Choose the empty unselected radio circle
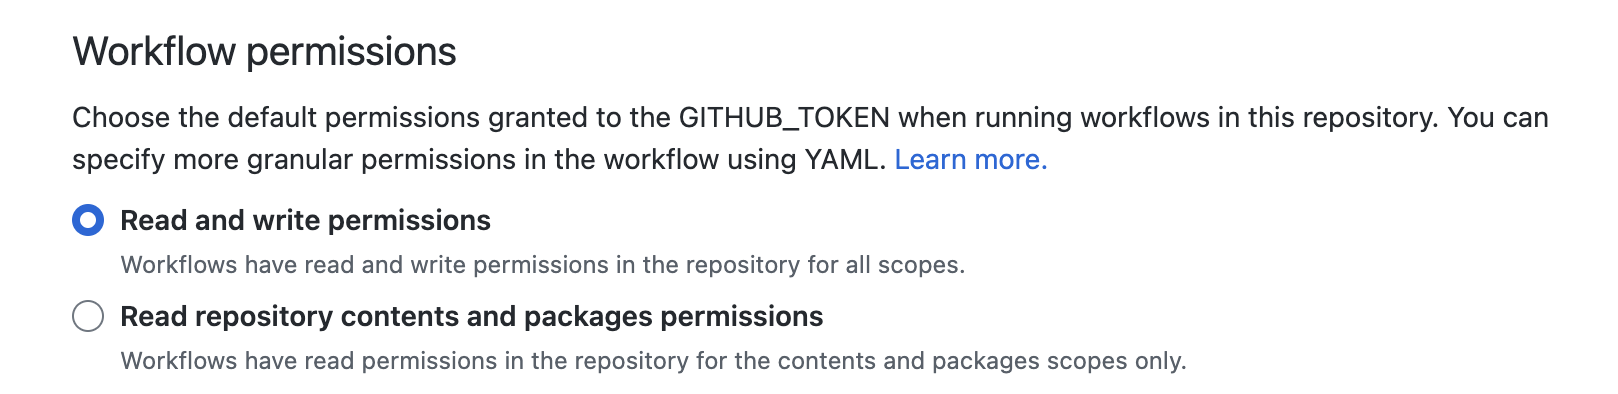The width and height of the screenshot is (1618, 394). click(88, 316)
